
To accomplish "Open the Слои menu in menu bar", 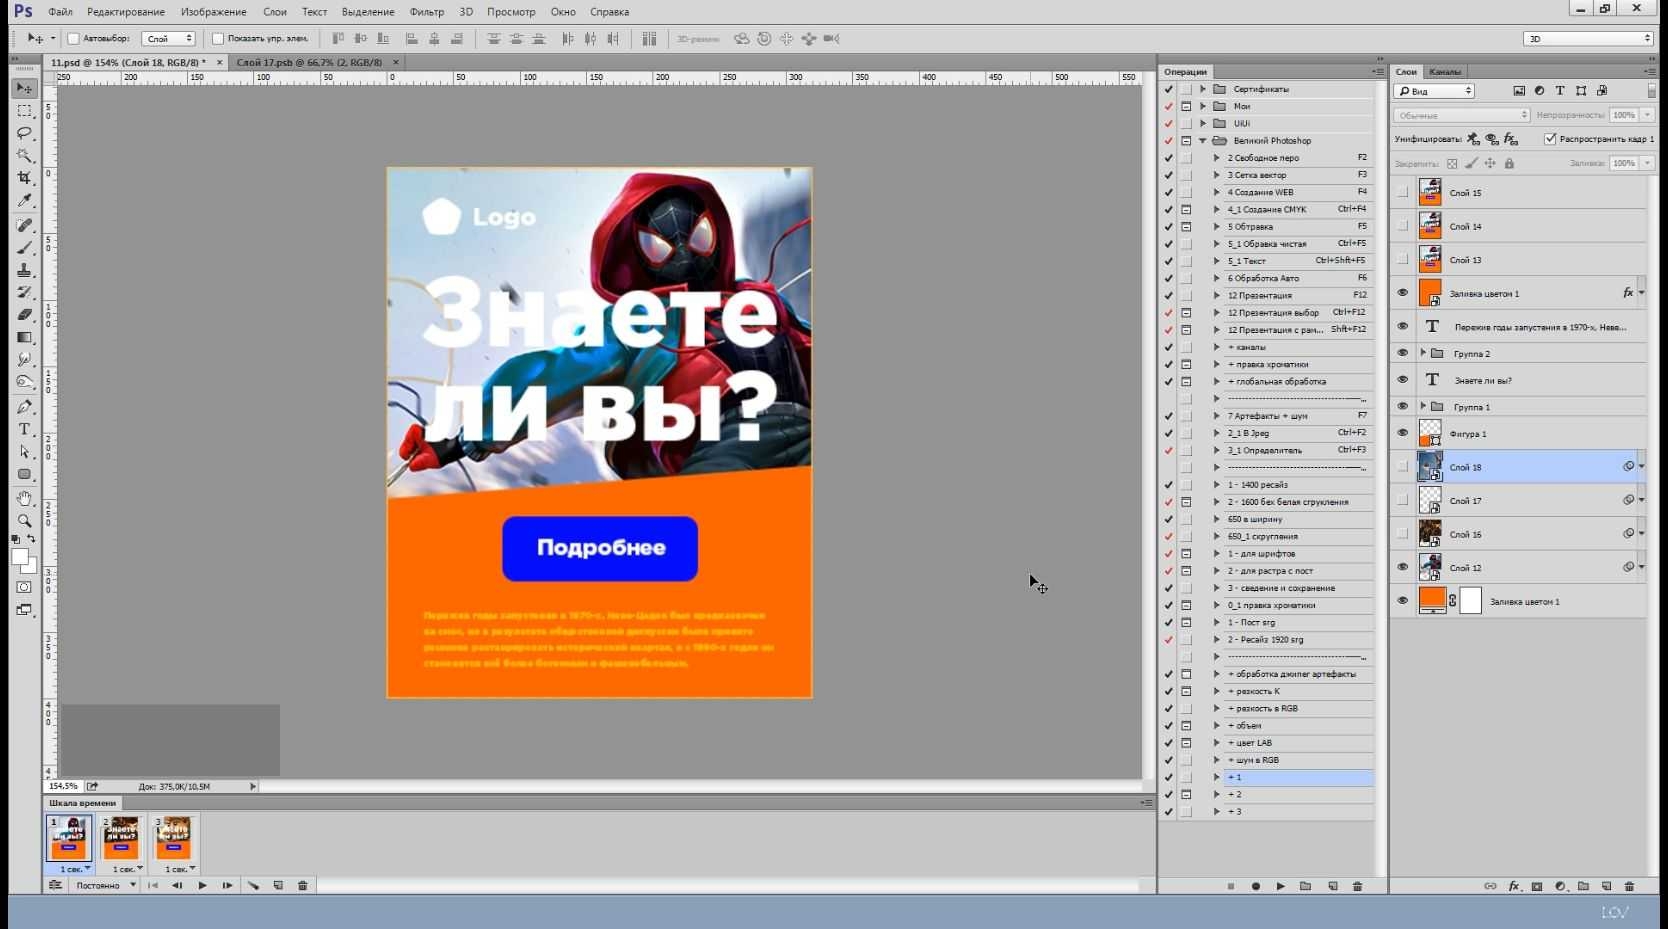I will tap(275, 12).
